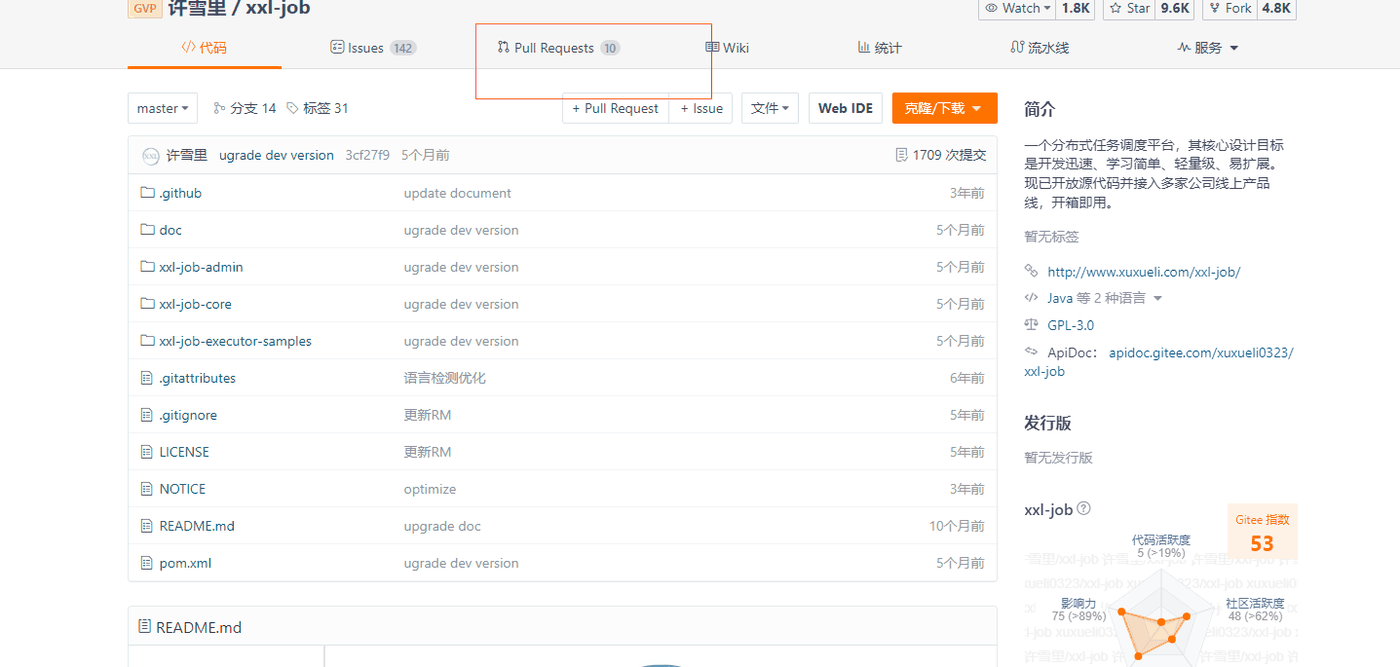1400x667 pixels.
Task: Open the doc folder
Action: 170,230
